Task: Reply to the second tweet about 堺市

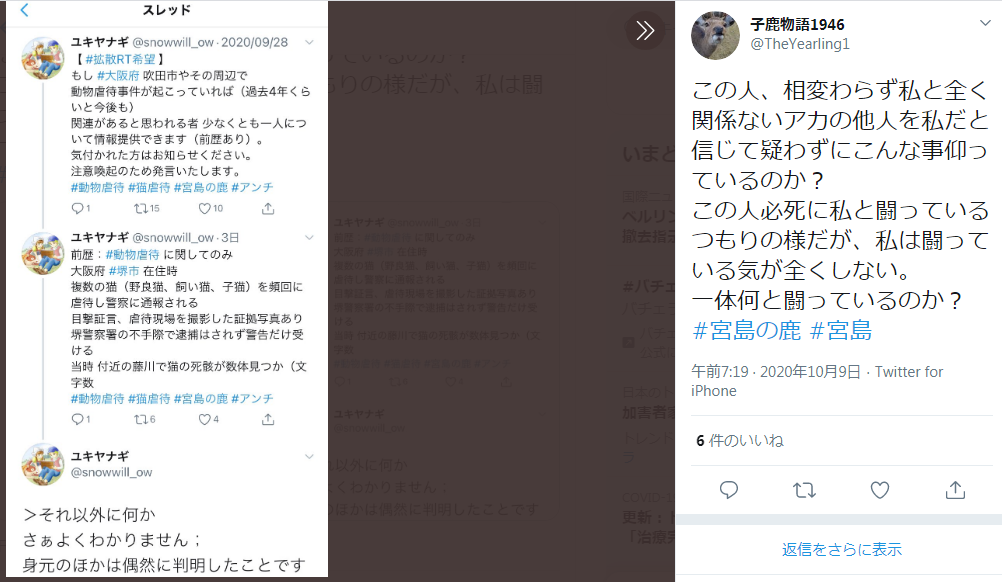Action: click(x=77, y=419)
